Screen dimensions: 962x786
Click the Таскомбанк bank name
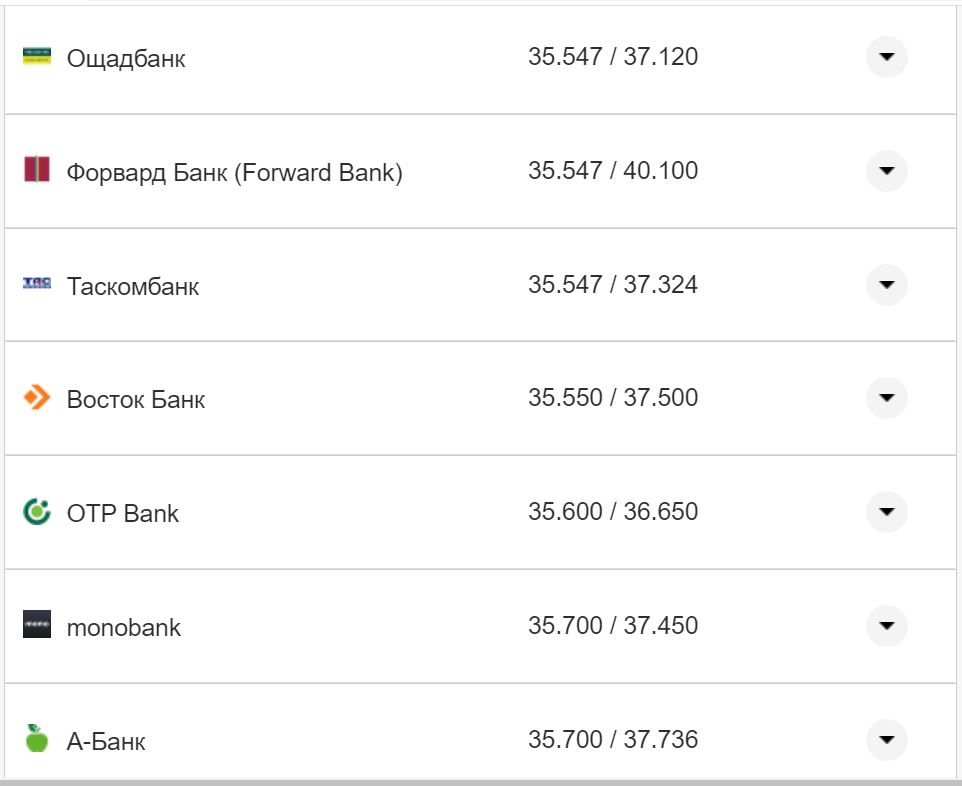coord(133,287)
